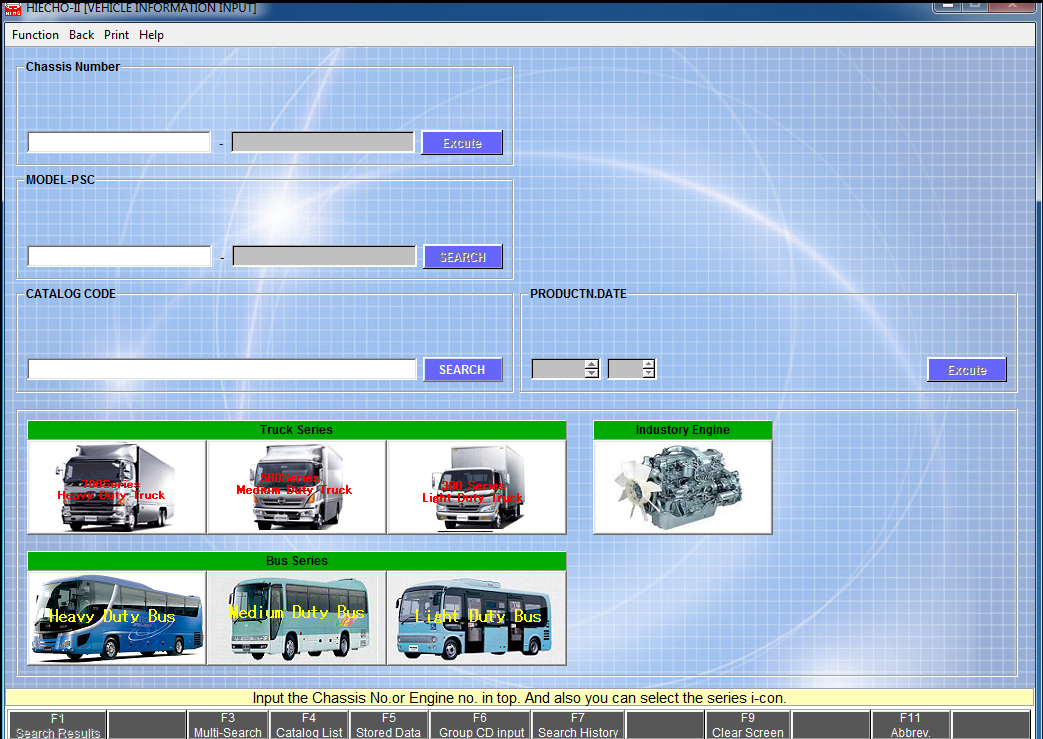Open the Industory Engine image
The height and width of the screenshot is (739, 1043).
pos(682,487)
